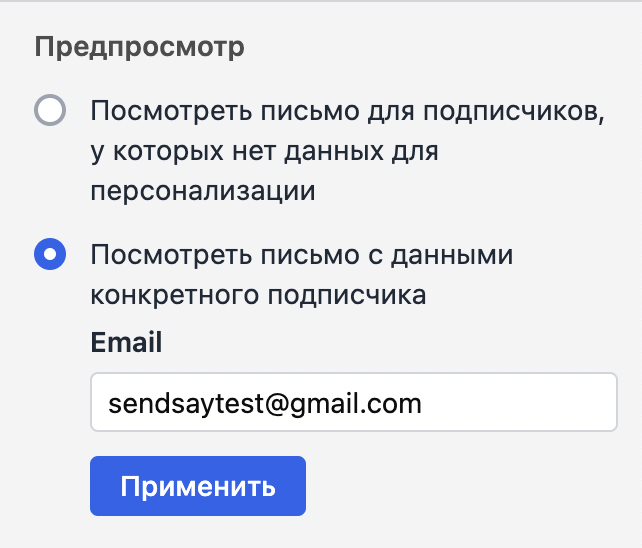Screen dimensions: 642x548
Task: Select the specific subscriber data radio button
Action: (50, 254)
